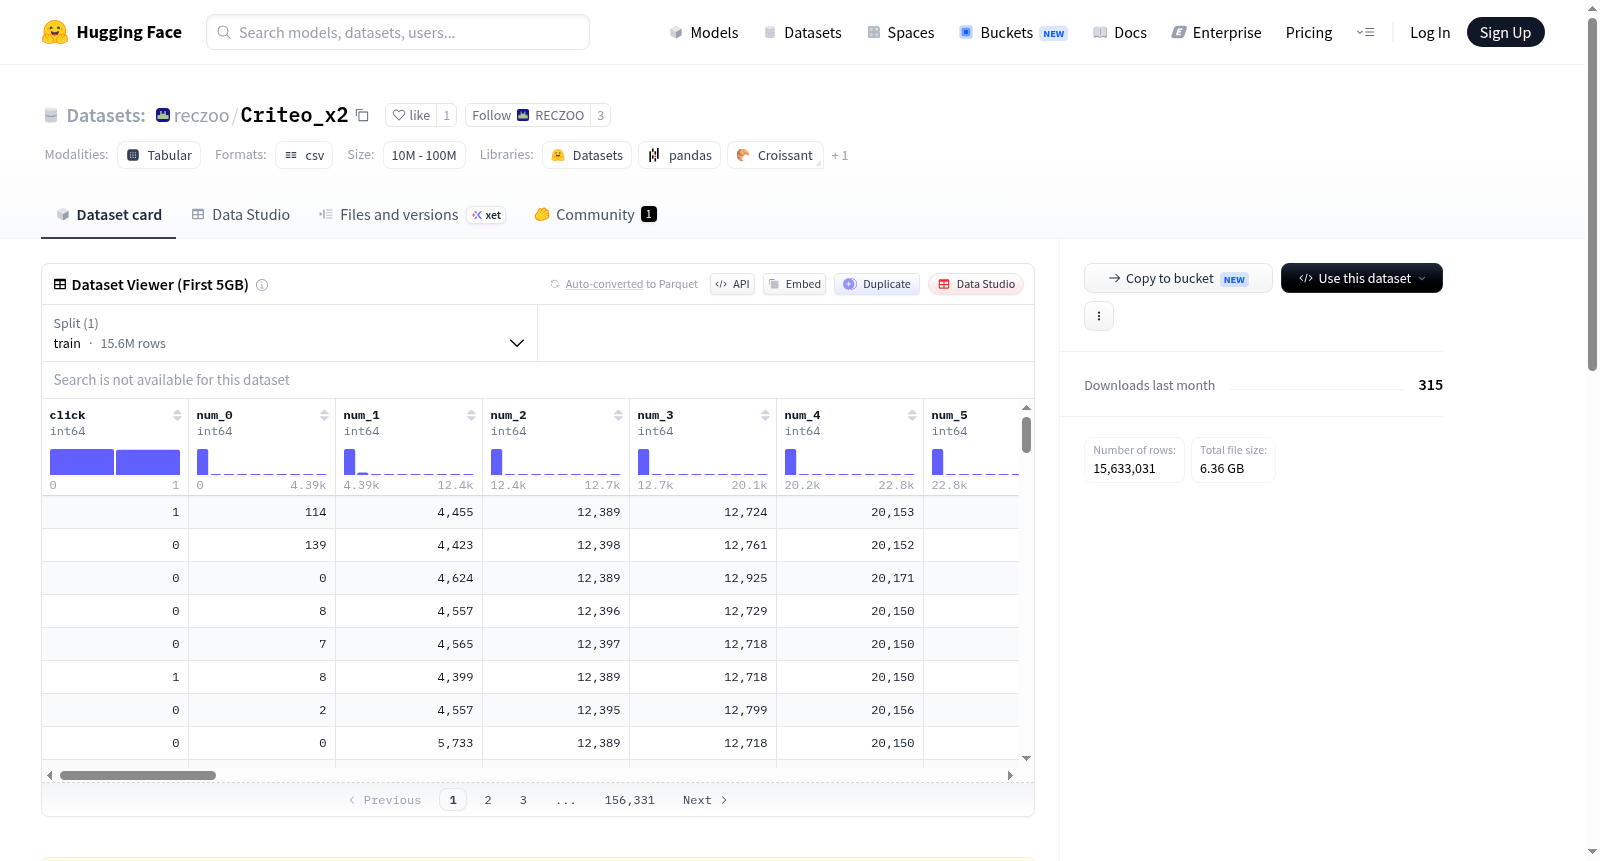Open the three-dot more options button
This screenshot has height=861, width=1600.
point(1099,316)
